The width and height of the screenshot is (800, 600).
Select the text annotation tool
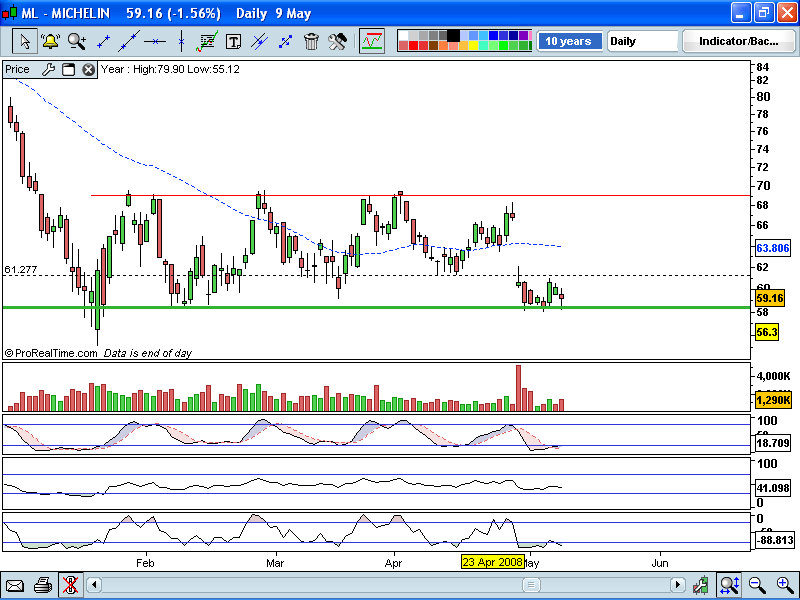[x=233, y=42]
